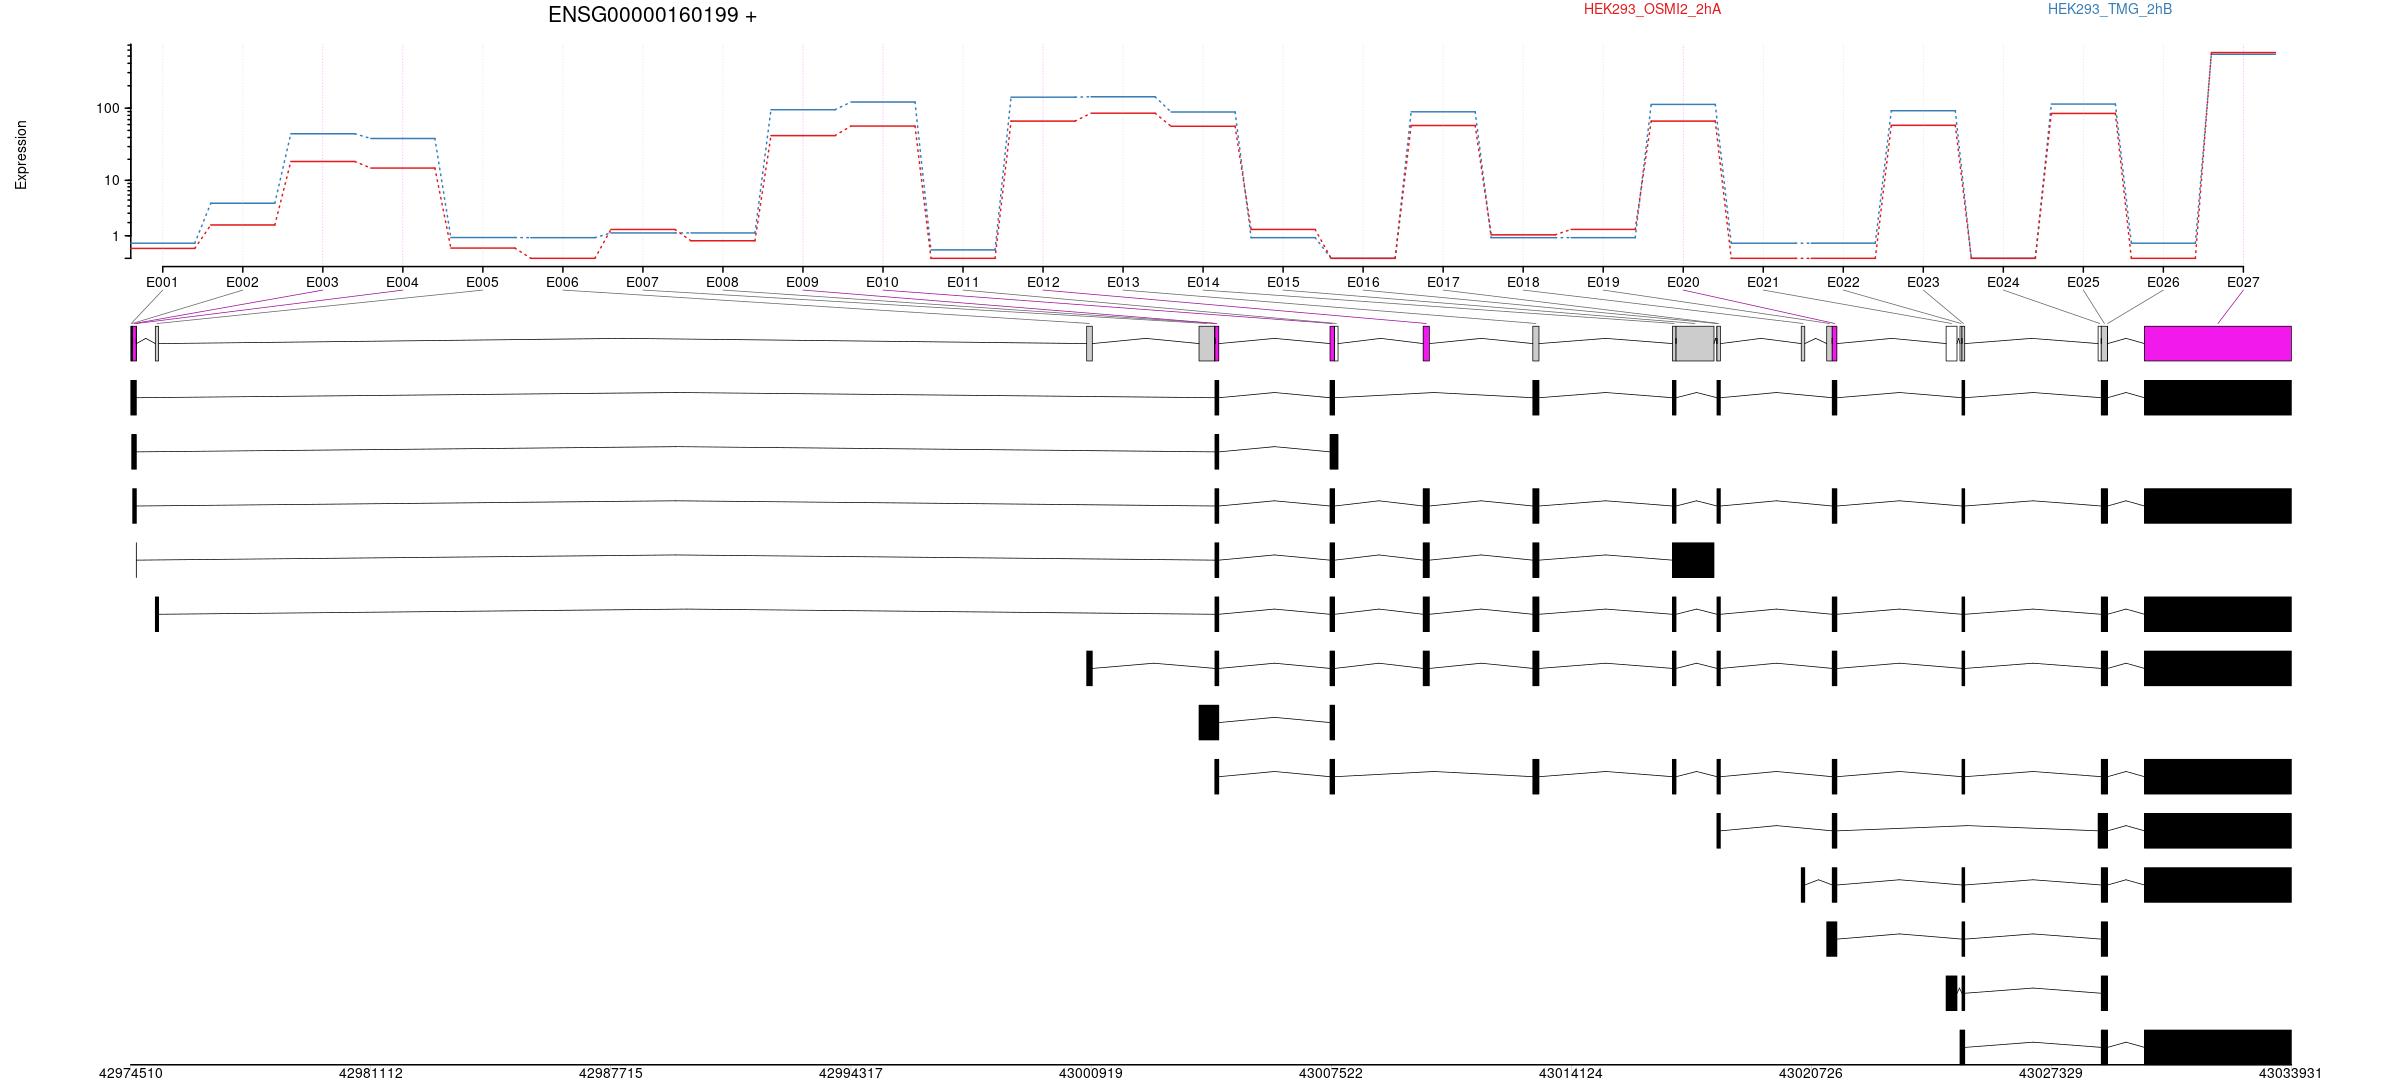Click exon bin label E006
2400x1090 pixels.
coord(562,282)
